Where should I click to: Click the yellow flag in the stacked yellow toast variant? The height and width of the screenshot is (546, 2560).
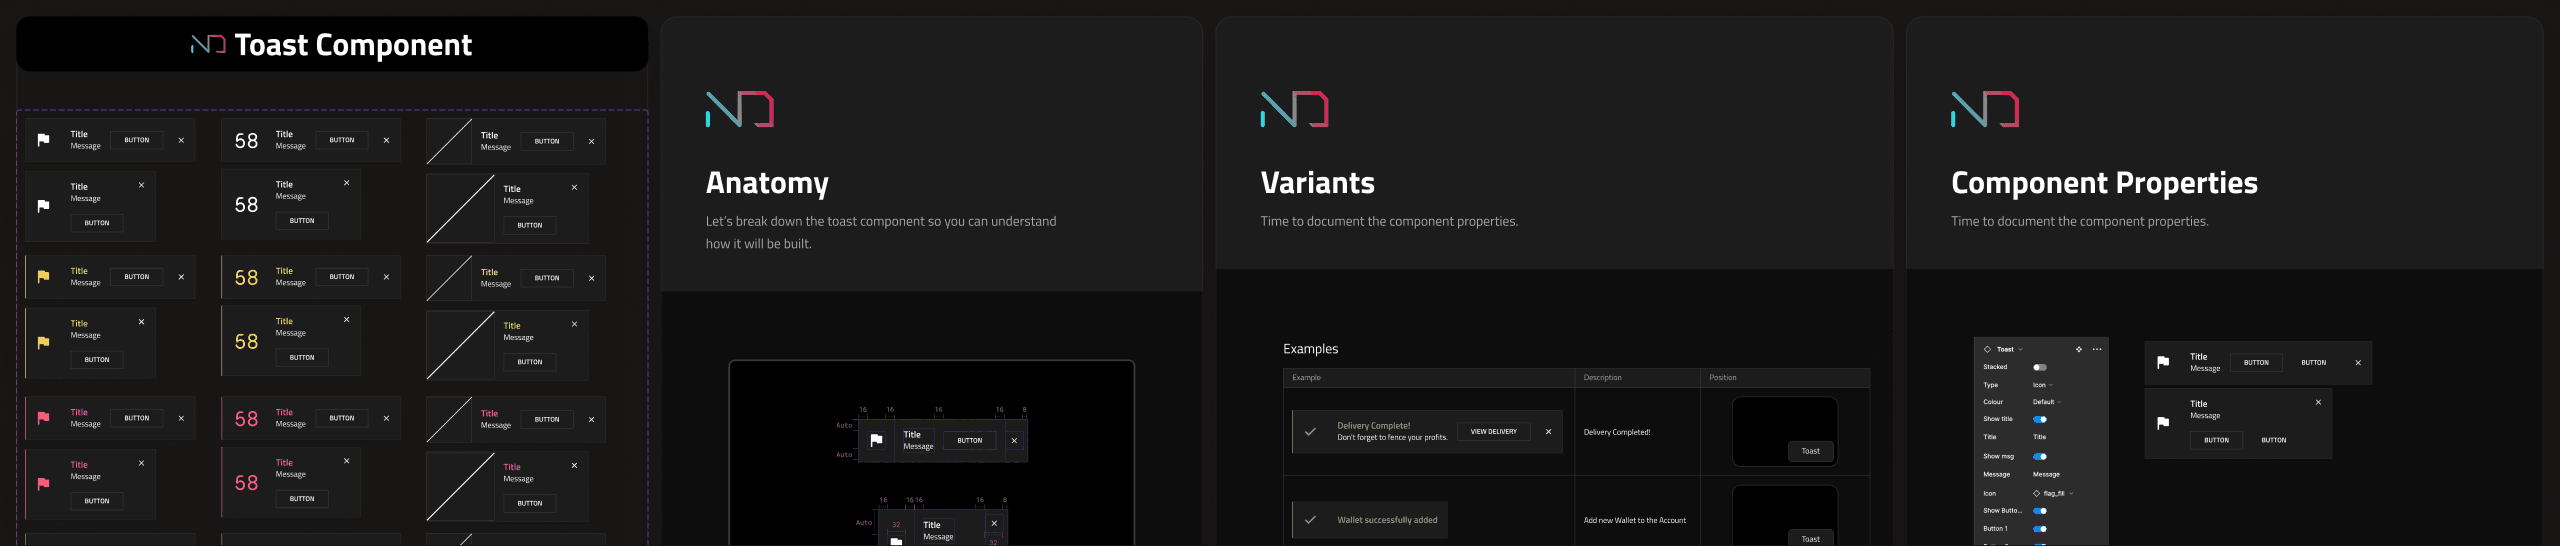(43, 343)
